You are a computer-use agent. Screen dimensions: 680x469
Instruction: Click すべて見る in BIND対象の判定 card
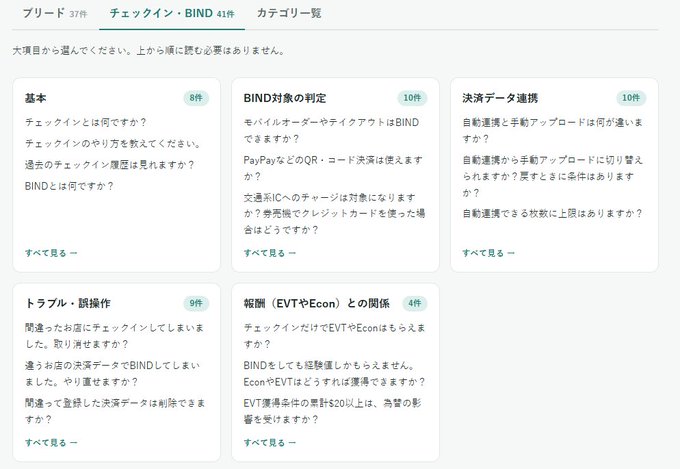pos(270,253)
